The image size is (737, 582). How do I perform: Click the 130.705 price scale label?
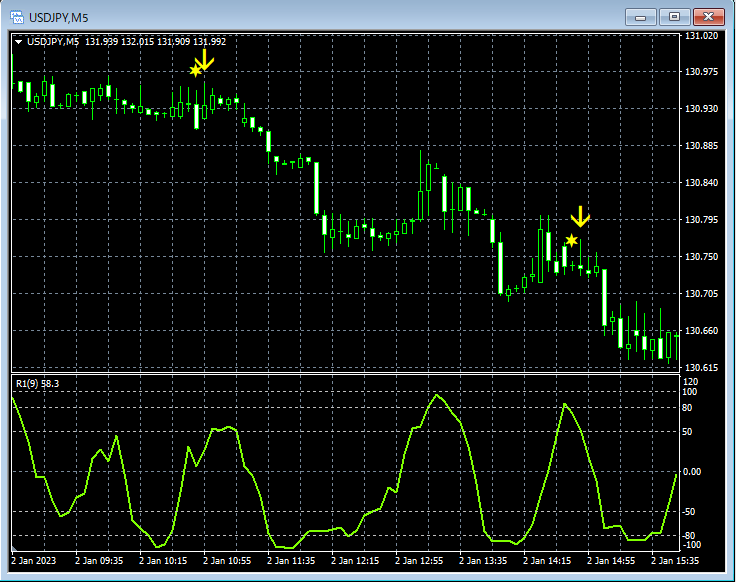tap(702, 294)
